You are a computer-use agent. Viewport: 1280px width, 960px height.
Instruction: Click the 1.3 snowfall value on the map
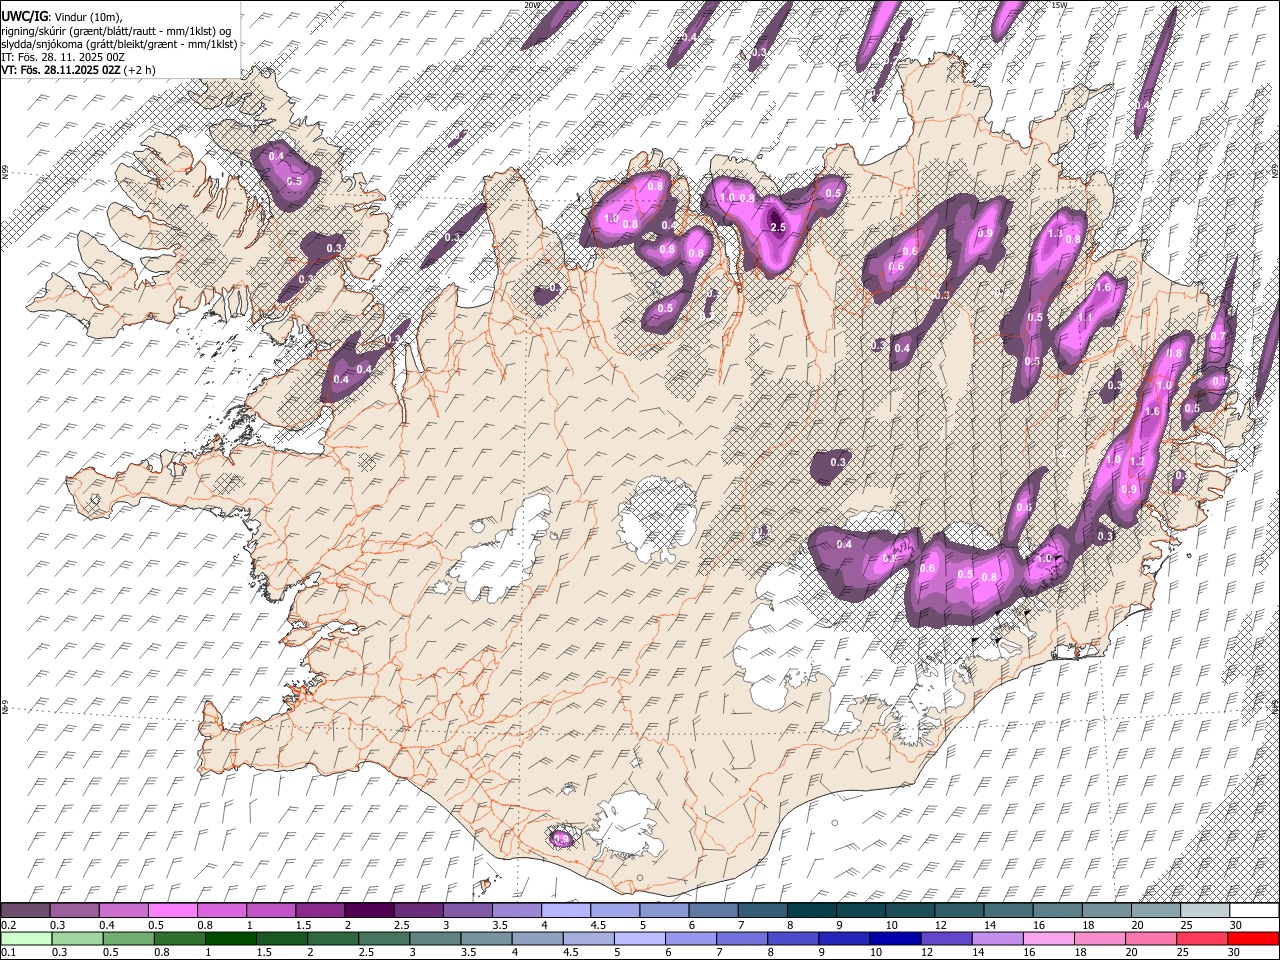click(1054, 234)
